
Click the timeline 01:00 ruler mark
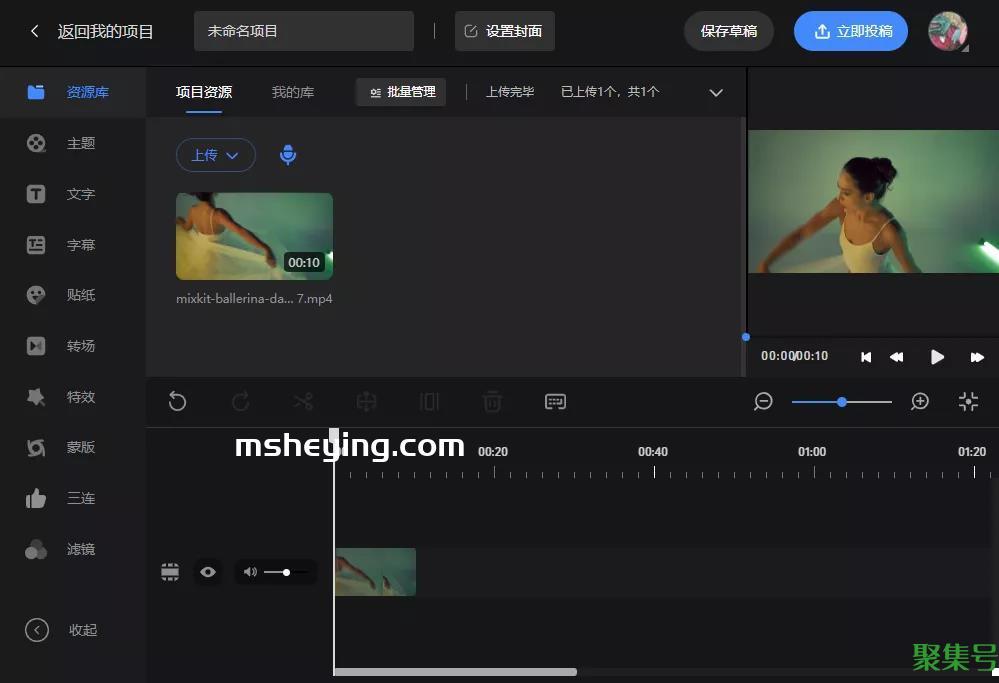tap(812, 452)
